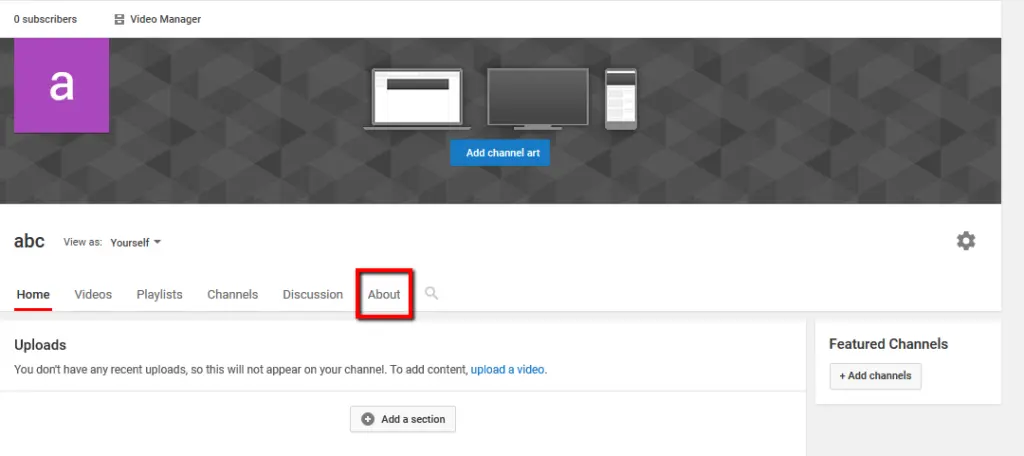Open the channel settings gear

(x=965, y=241)
